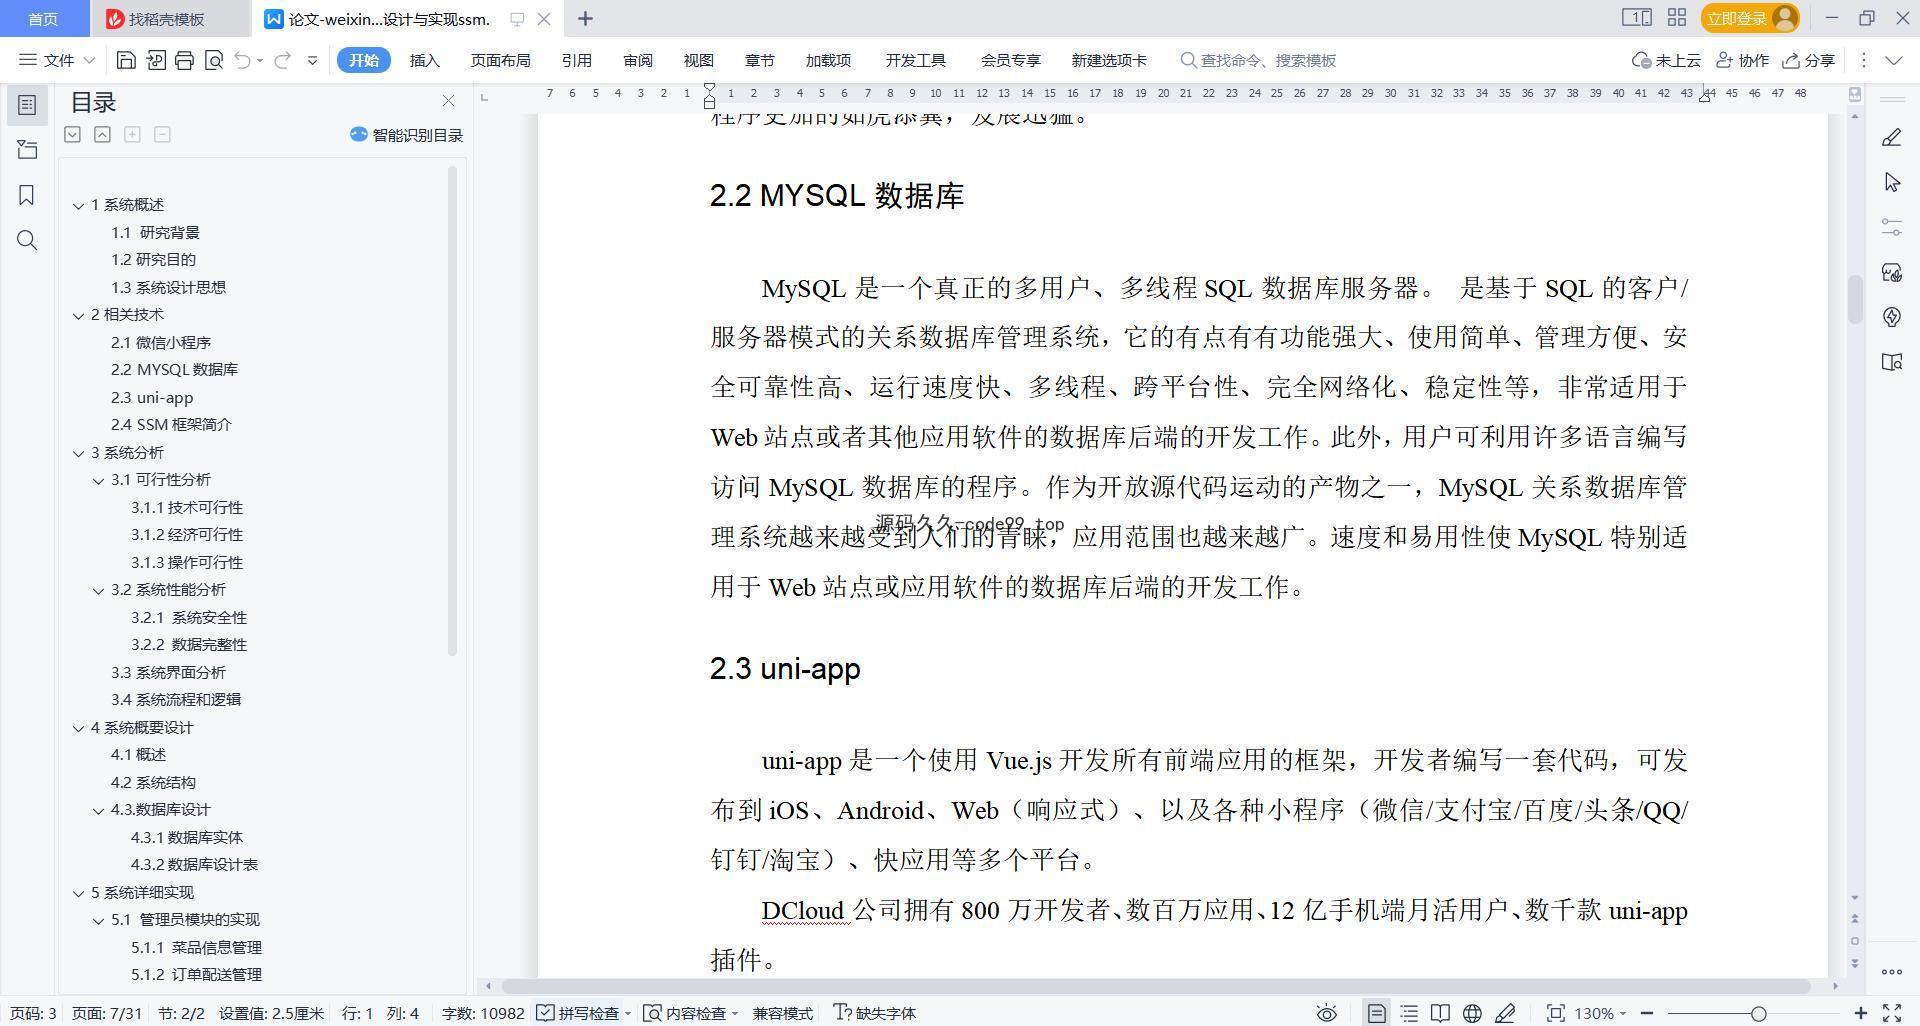Open the 开发工具 ribbon tab
The width and height of the screenshot is (1920, 1026).
916,61
